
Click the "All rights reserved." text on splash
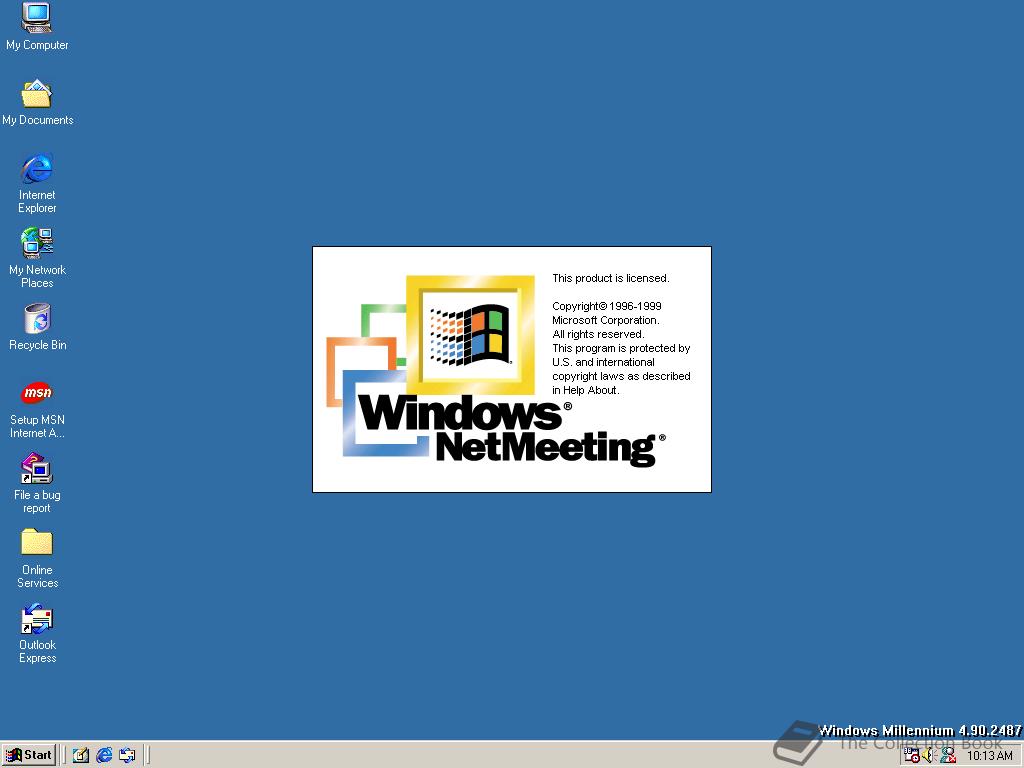click(598, 334)
